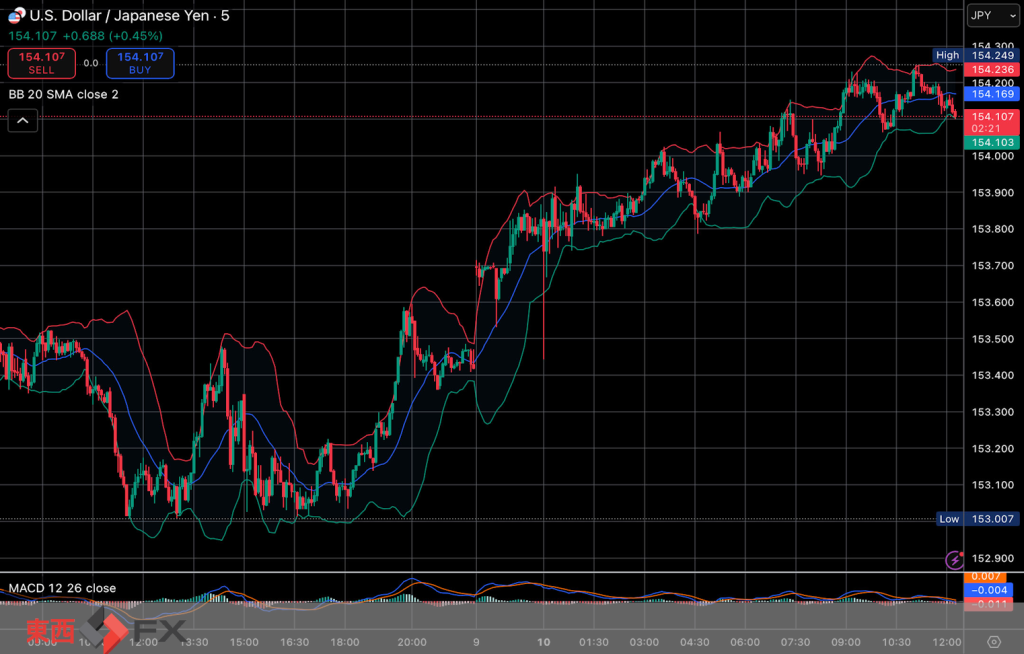Screen dimensions: 1024x654
Task: Open chart settings gear on time axis
Action: tap(993, 642)
